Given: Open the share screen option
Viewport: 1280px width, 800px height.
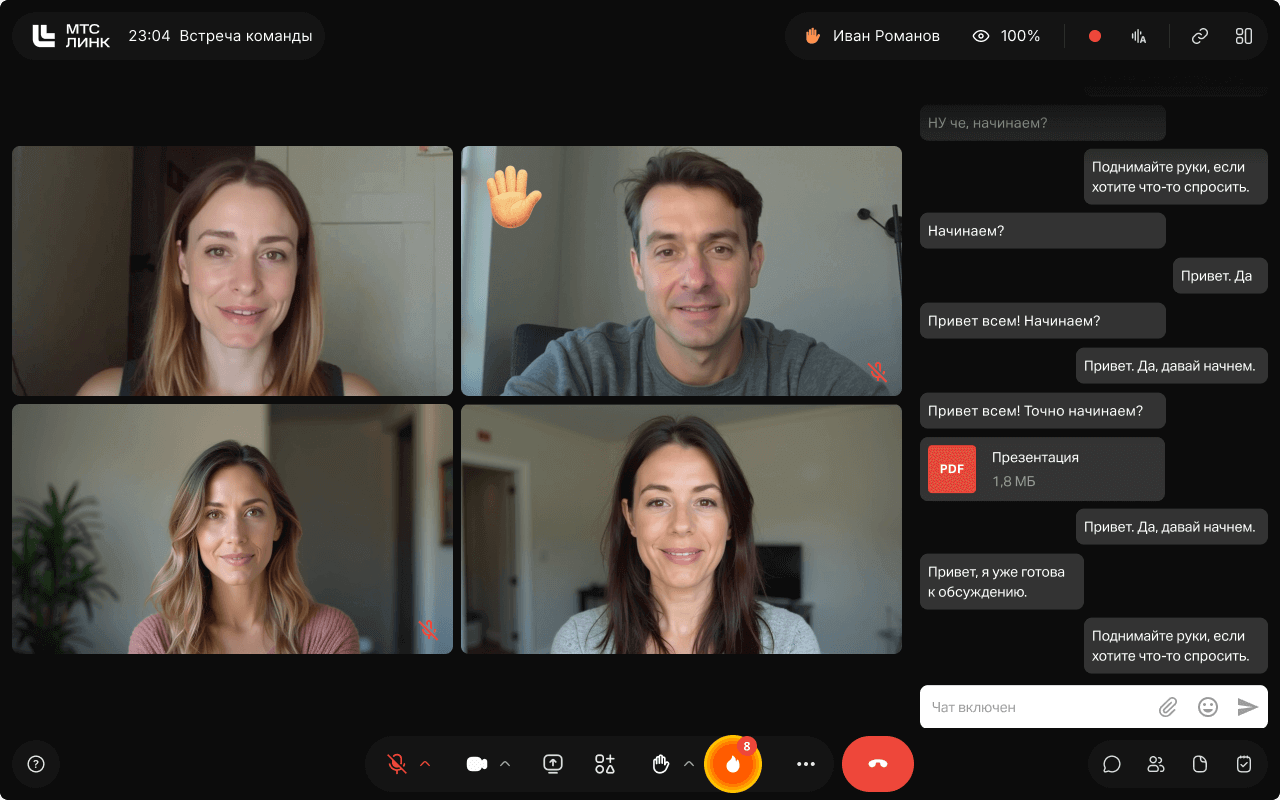Looking at the screenshot, I should tap(553, 764).
